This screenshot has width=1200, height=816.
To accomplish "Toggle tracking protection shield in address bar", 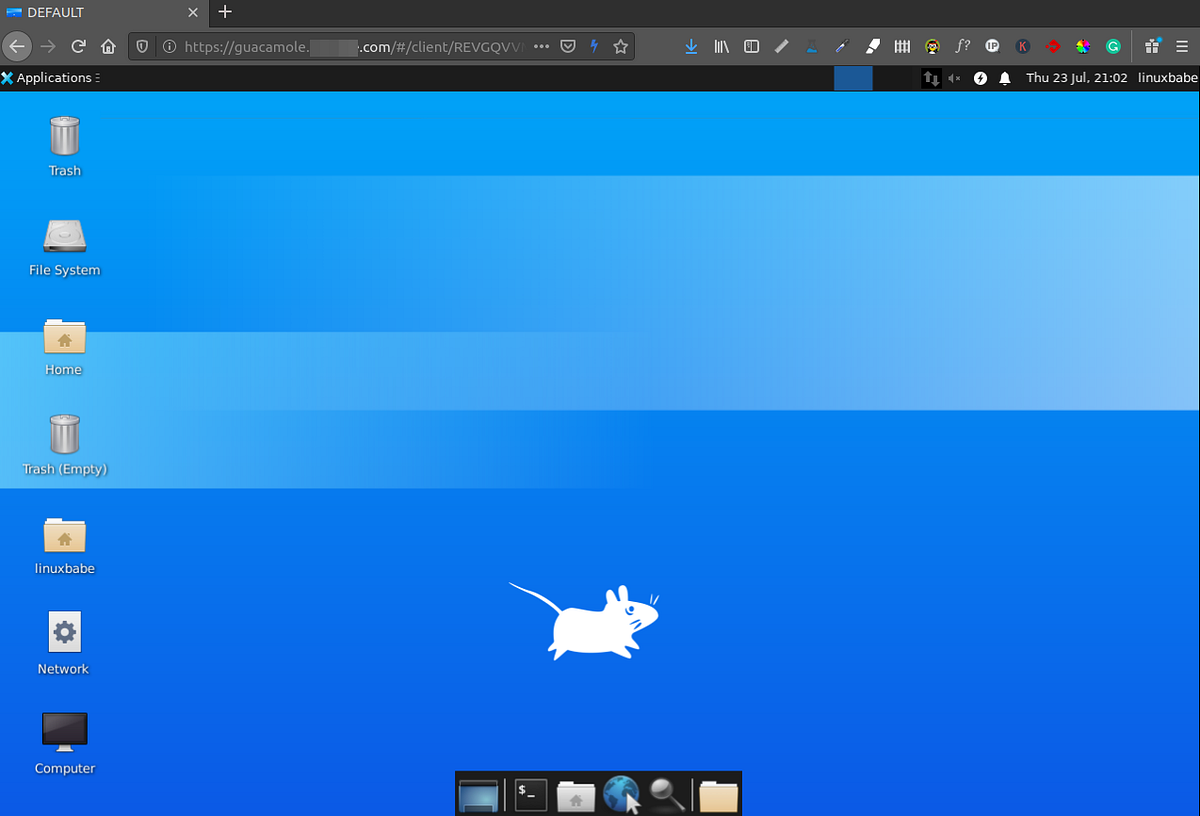I will (141, 46).
